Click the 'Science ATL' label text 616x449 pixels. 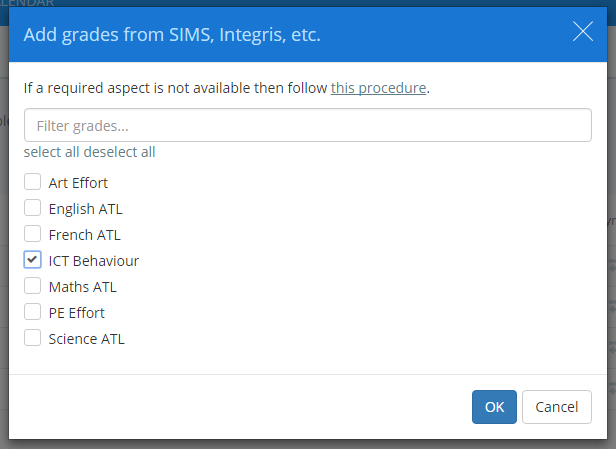tap(86, 339)
